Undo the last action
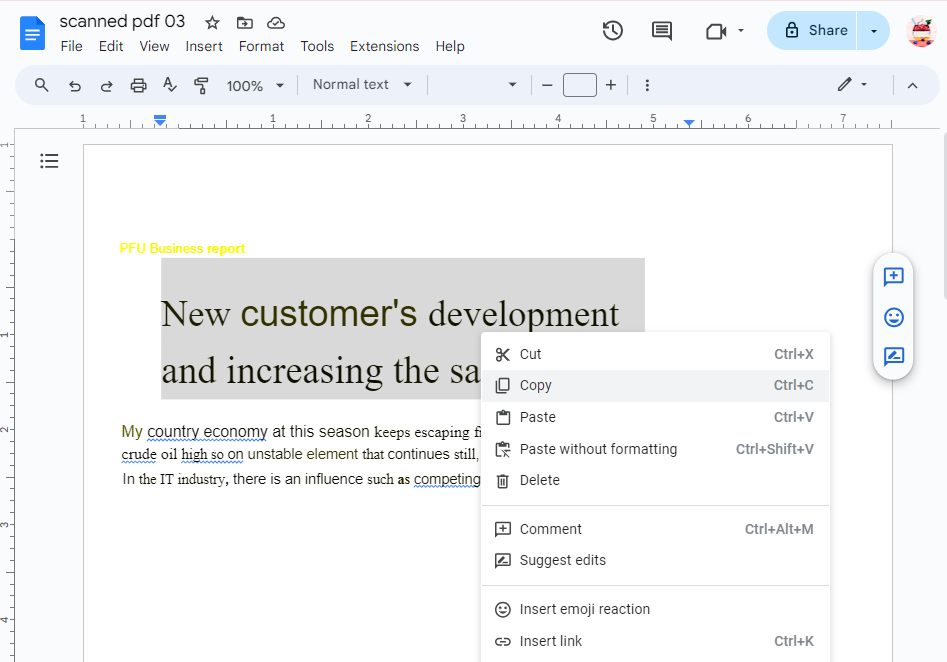 pos(74,85)
